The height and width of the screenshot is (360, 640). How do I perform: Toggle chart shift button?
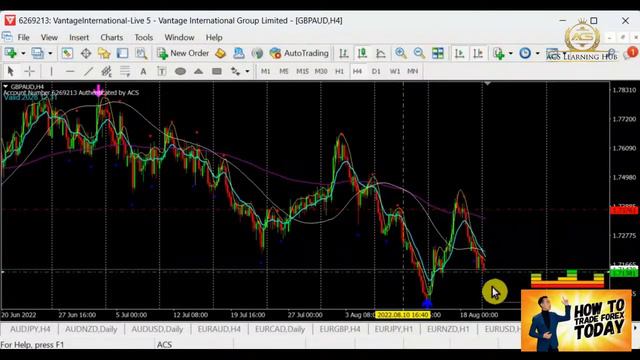tap(478, 53)
